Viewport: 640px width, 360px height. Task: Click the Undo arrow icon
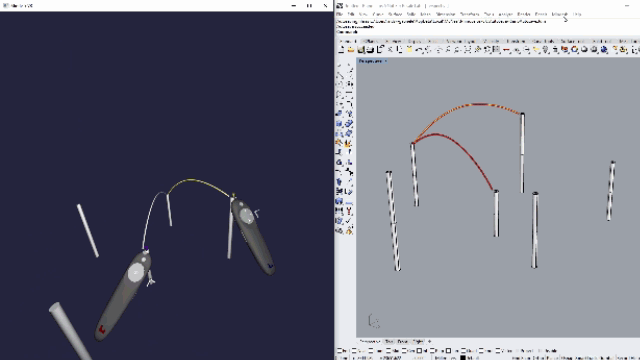[x=419, y=50]
